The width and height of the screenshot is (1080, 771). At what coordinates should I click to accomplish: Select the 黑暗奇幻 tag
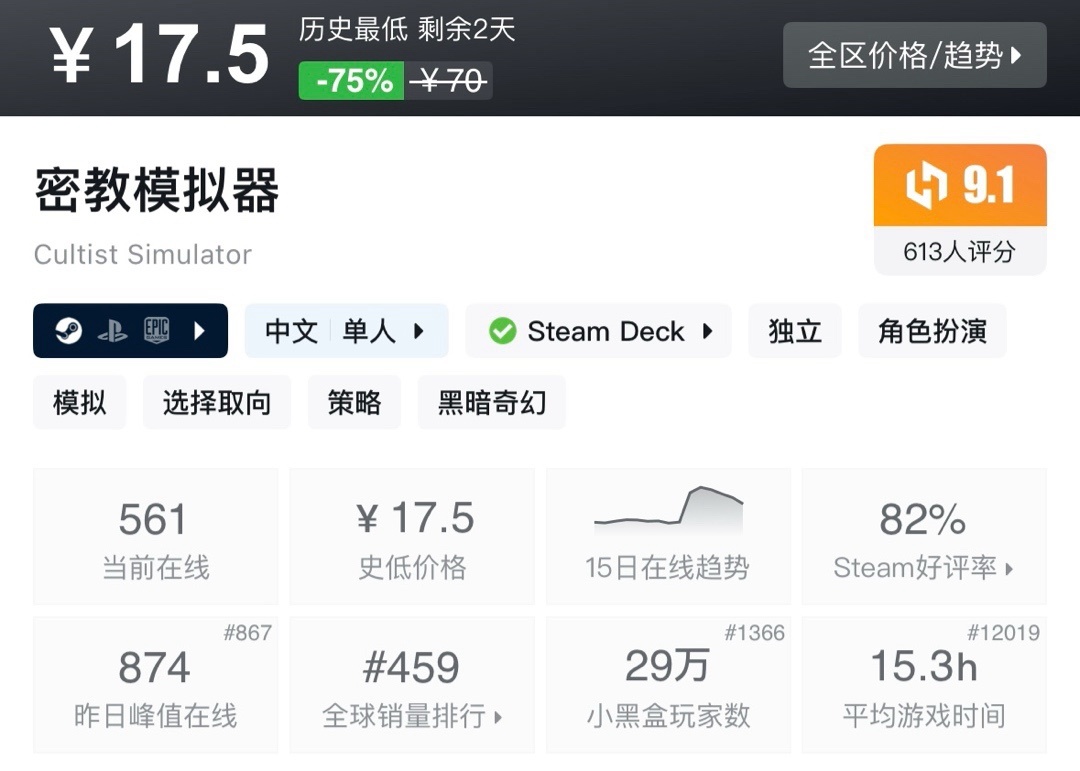pos(492,402)
